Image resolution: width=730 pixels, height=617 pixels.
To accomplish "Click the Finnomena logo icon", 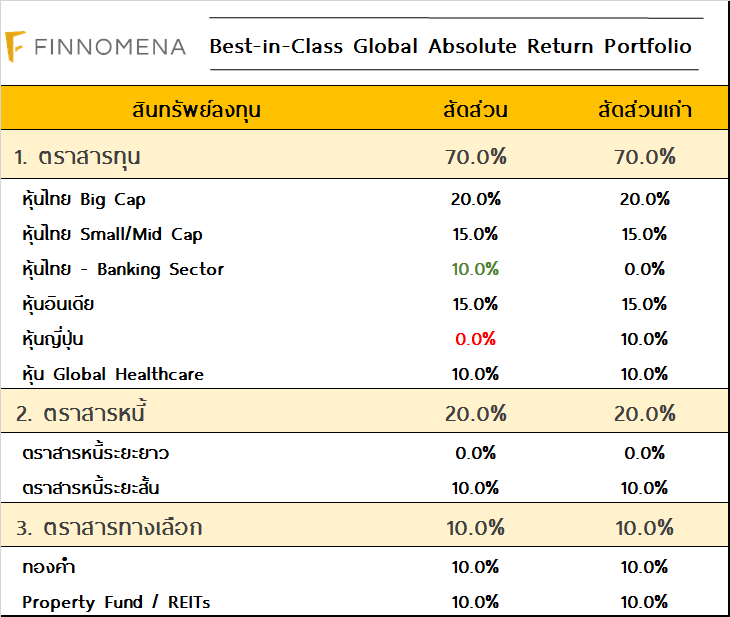I will point(17,46).
